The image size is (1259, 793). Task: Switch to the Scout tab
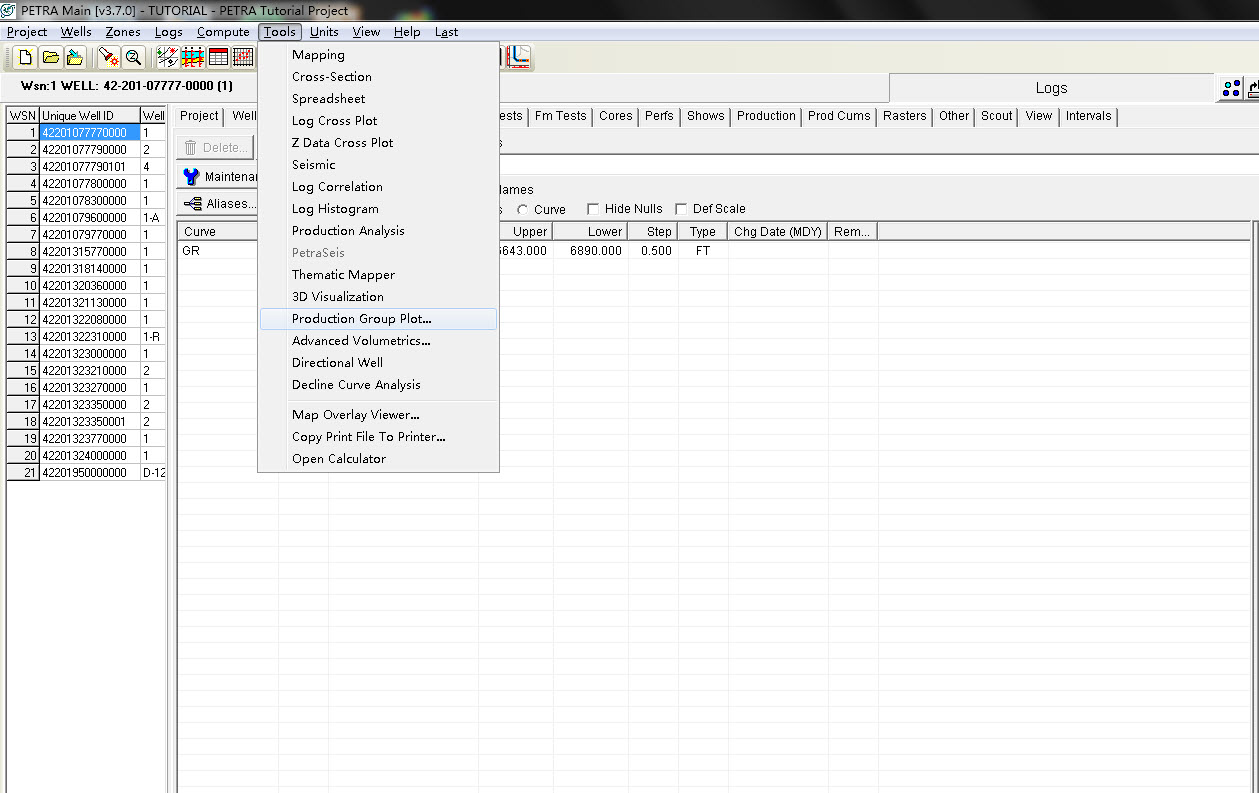996,116
